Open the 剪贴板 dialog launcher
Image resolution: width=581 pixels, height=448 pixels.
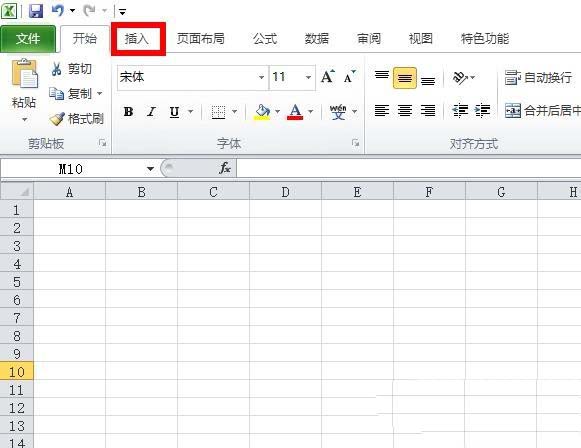point(102,143)
